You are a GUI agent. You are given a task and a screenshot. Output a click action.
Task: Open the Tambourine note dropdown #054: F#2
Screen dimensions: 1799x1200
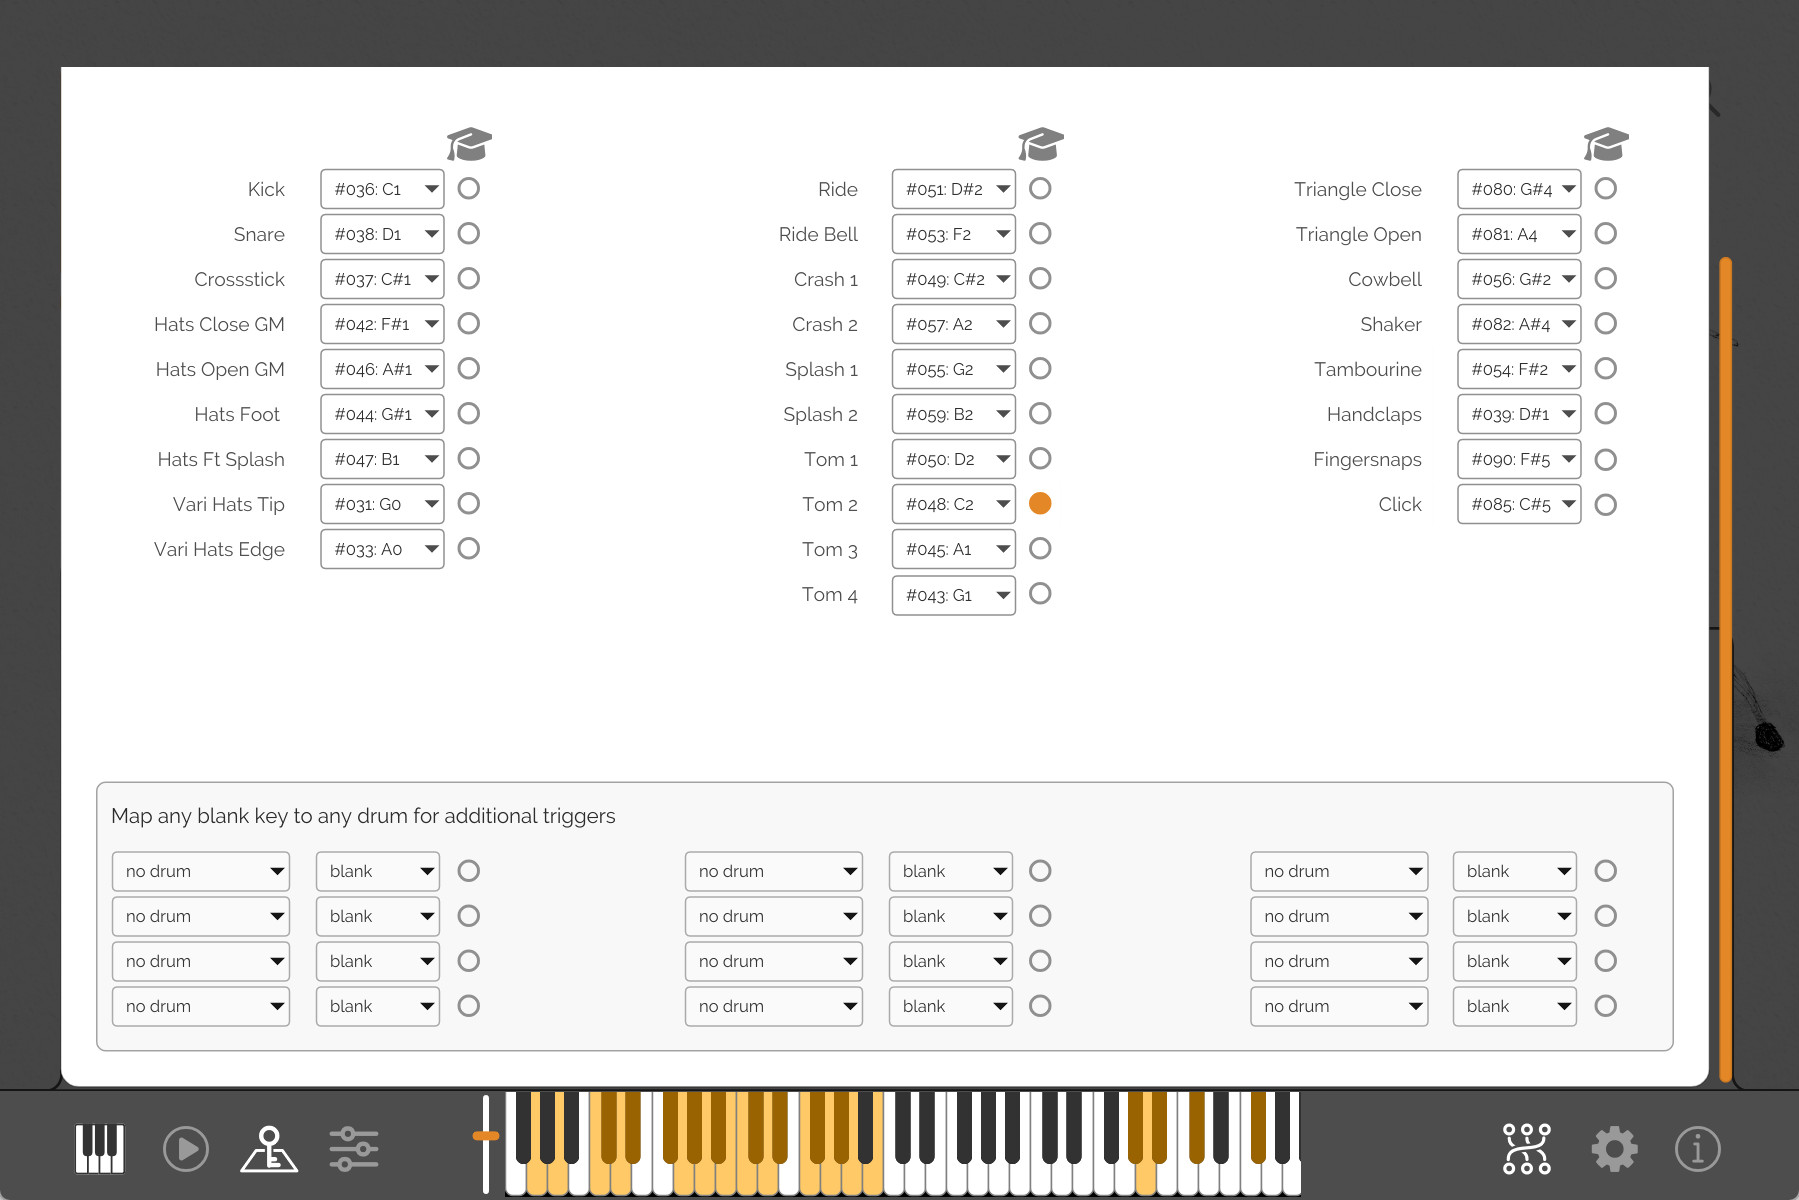pos(1518,369)
